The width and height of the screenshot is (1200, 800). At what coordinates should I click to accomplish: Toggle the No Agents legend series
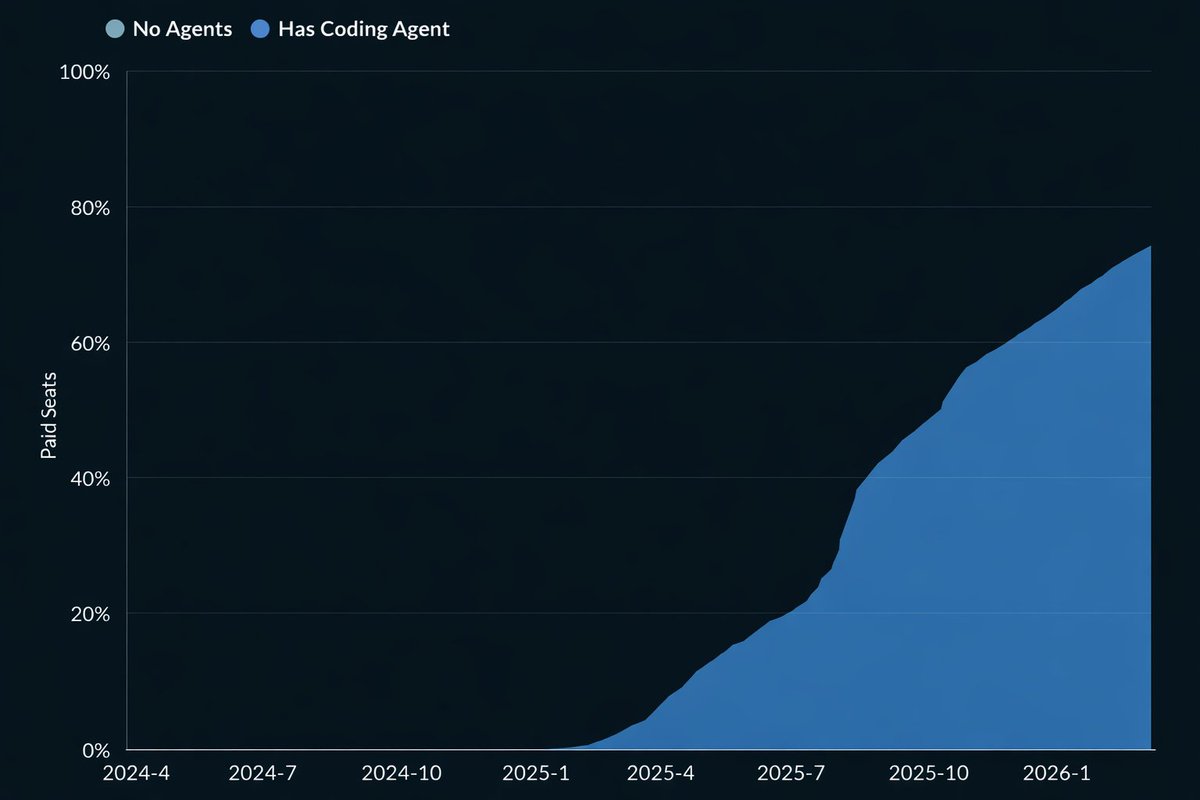[x=169, y=29]
